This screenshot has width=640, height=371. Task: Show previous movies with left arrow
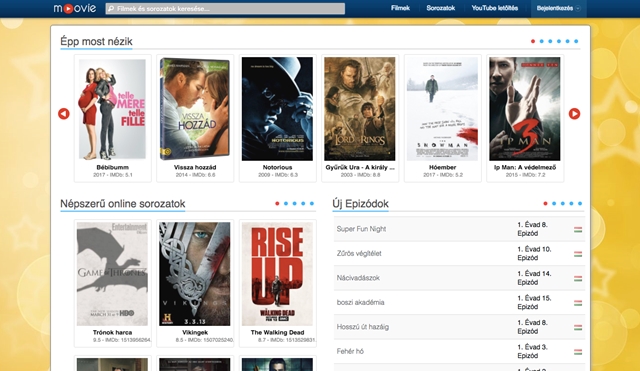tap(64, 113)
